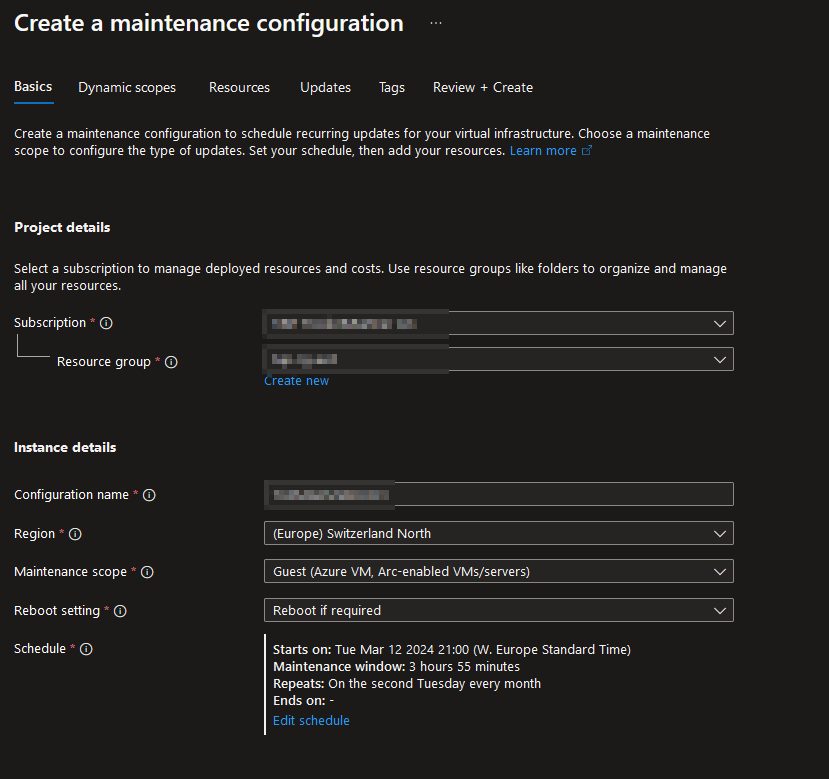The width and height of the screenshot is (829, 779).
Task: Click the info icon beside Reboot setting
Action: click(121, 611)
